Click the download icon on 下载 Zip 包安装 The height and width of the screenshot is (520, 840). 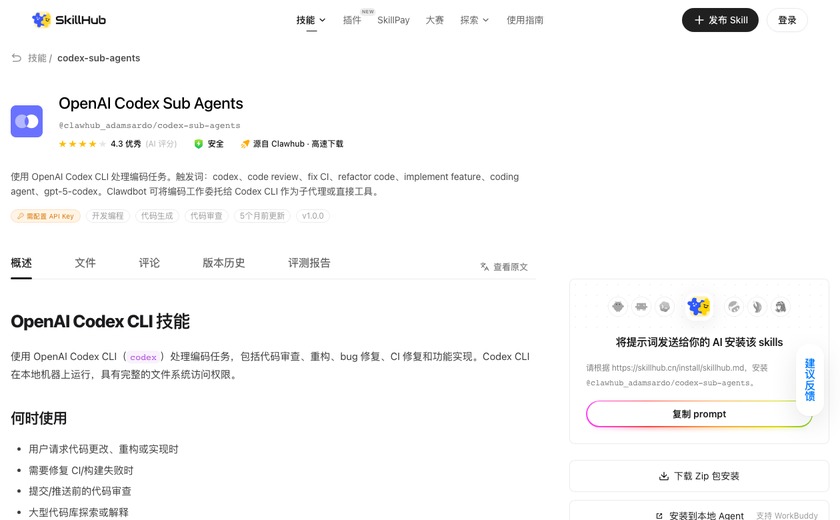pyautogui.click(x=664, y=476)
